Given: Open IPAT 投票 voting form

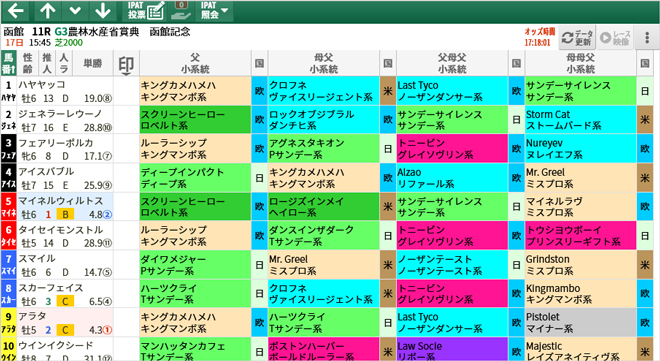Looking at the screenshot, I should coord(146,11).
